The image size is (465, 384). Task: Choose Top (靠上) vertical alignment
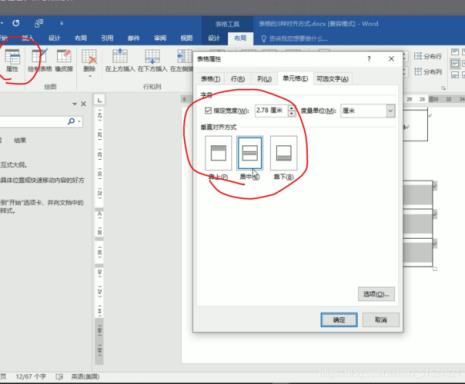click(218, 153)
